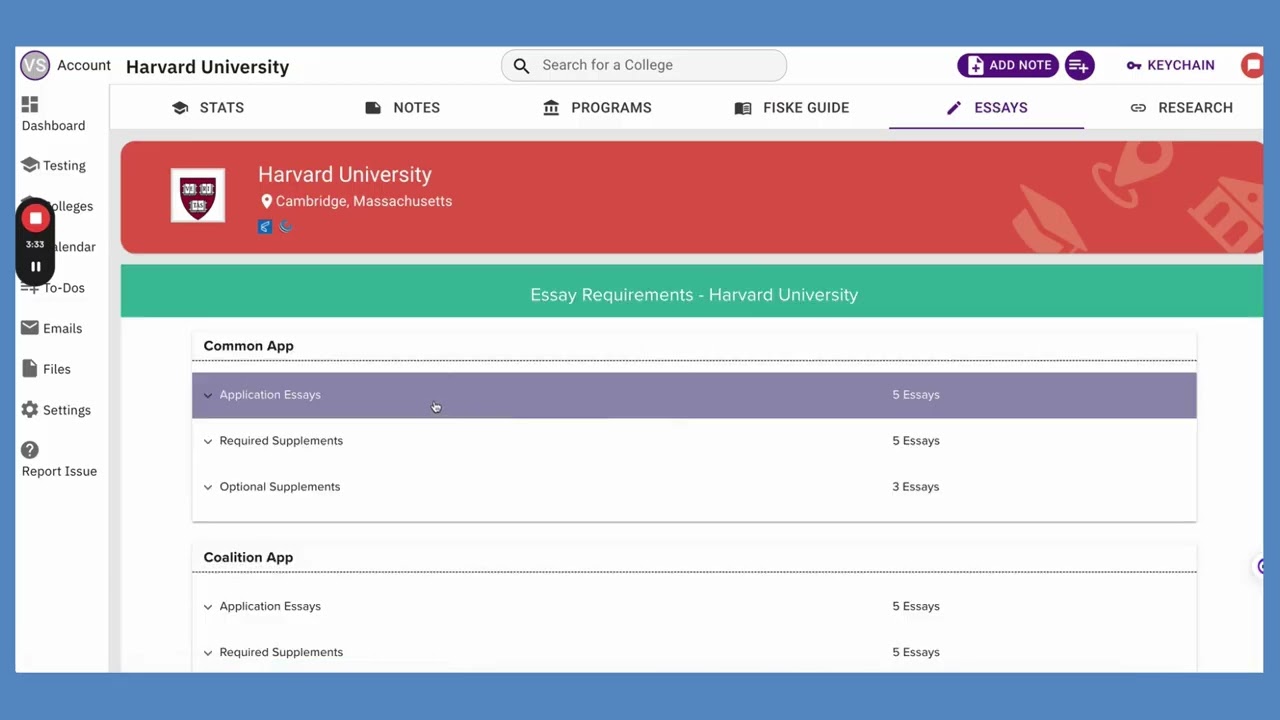Click the search magnifier icon
Screen dimensions: 1280x720
[521, 66]
